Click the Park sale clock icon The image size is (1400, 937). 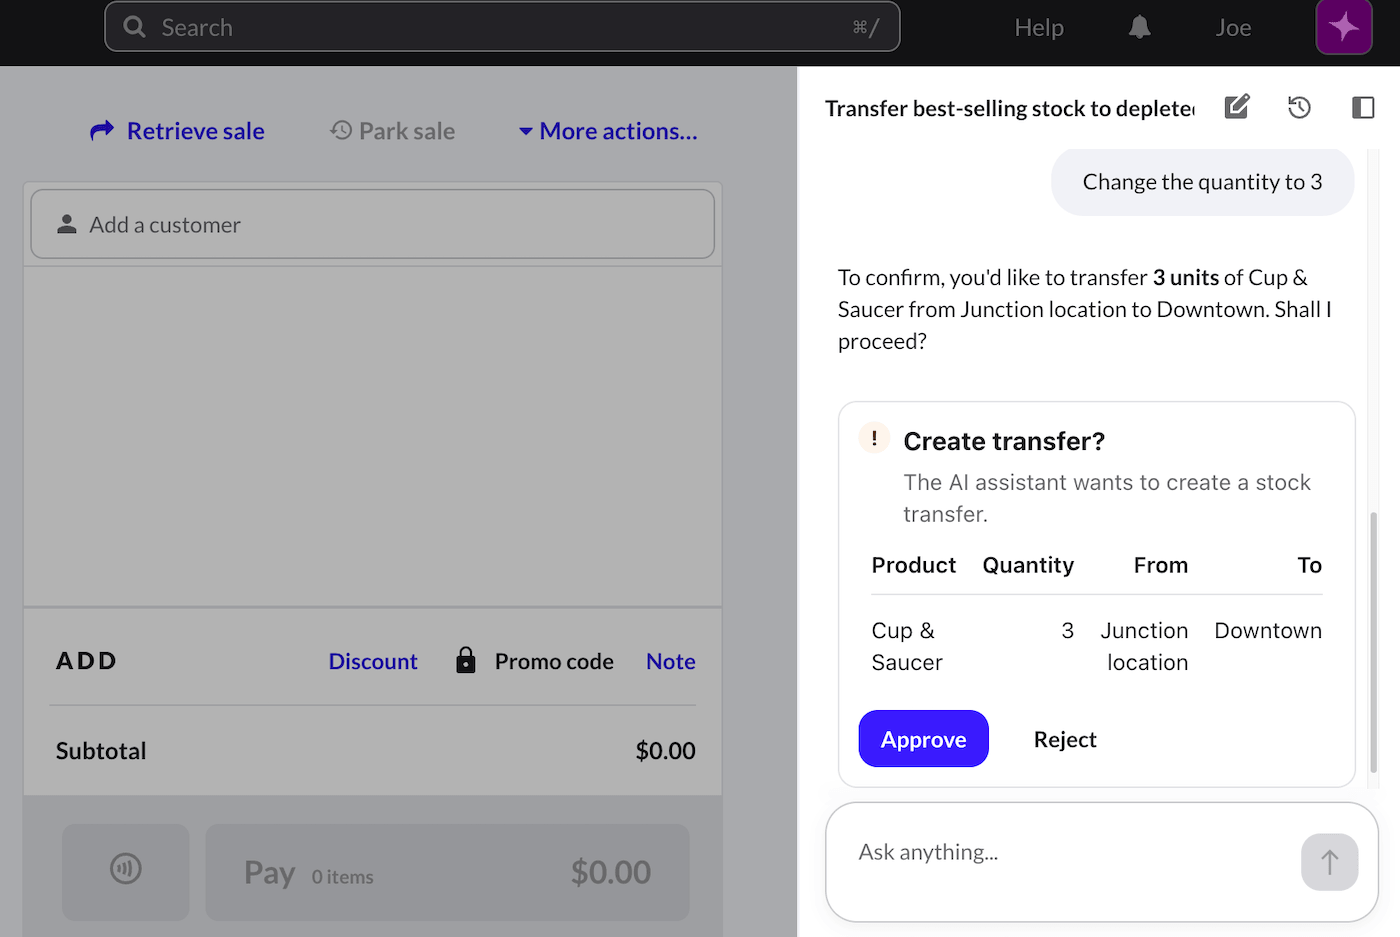coord(341,130)
